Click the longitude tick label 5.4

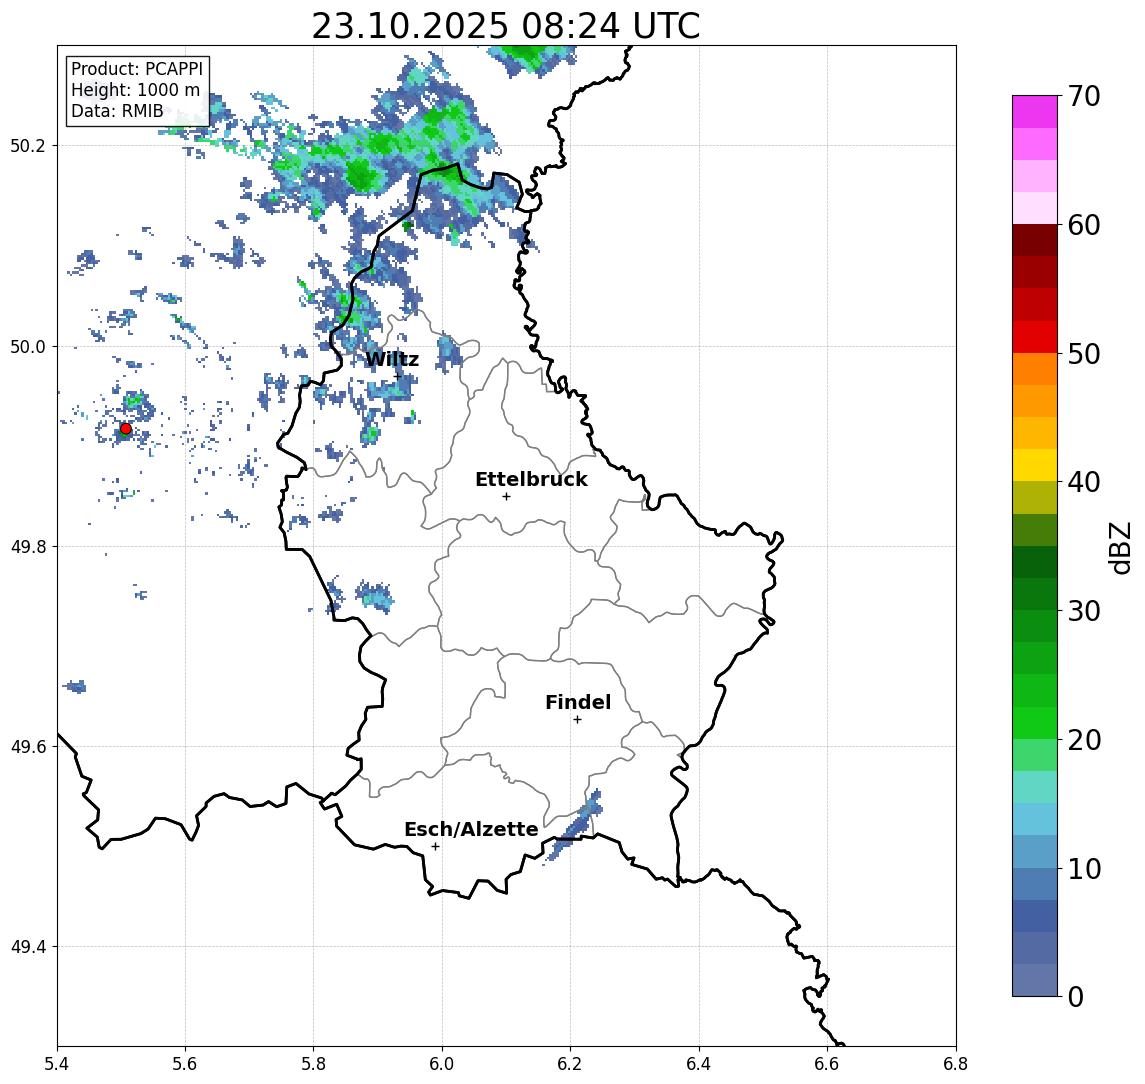click(x=57, y=1064)
